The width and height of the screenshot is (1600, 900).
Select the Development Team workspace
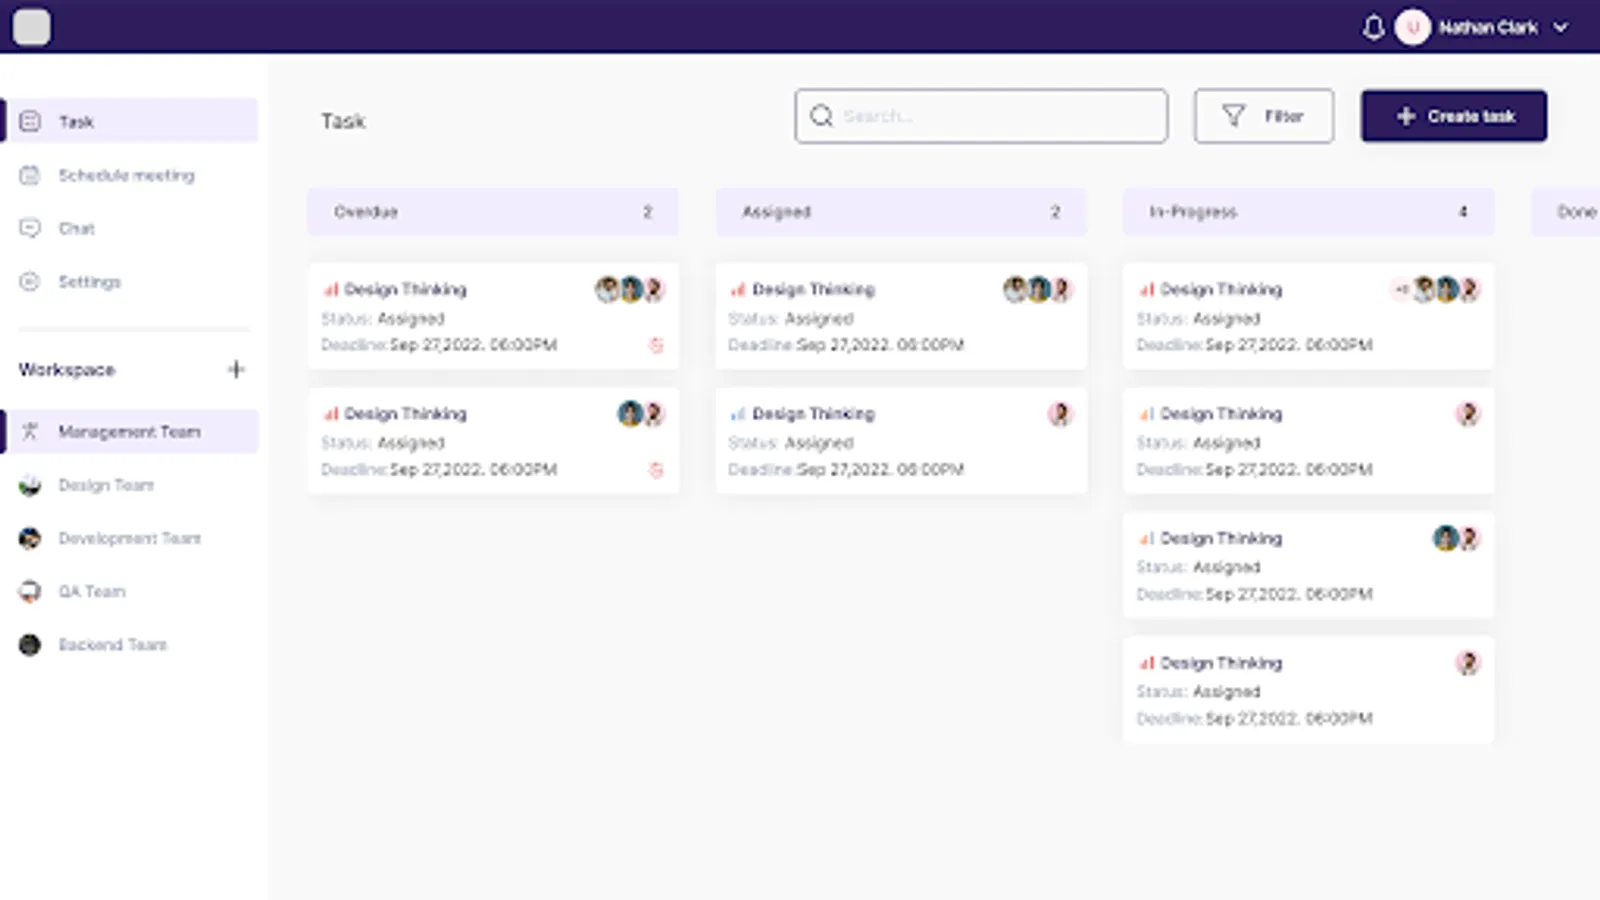coord(131,538)
